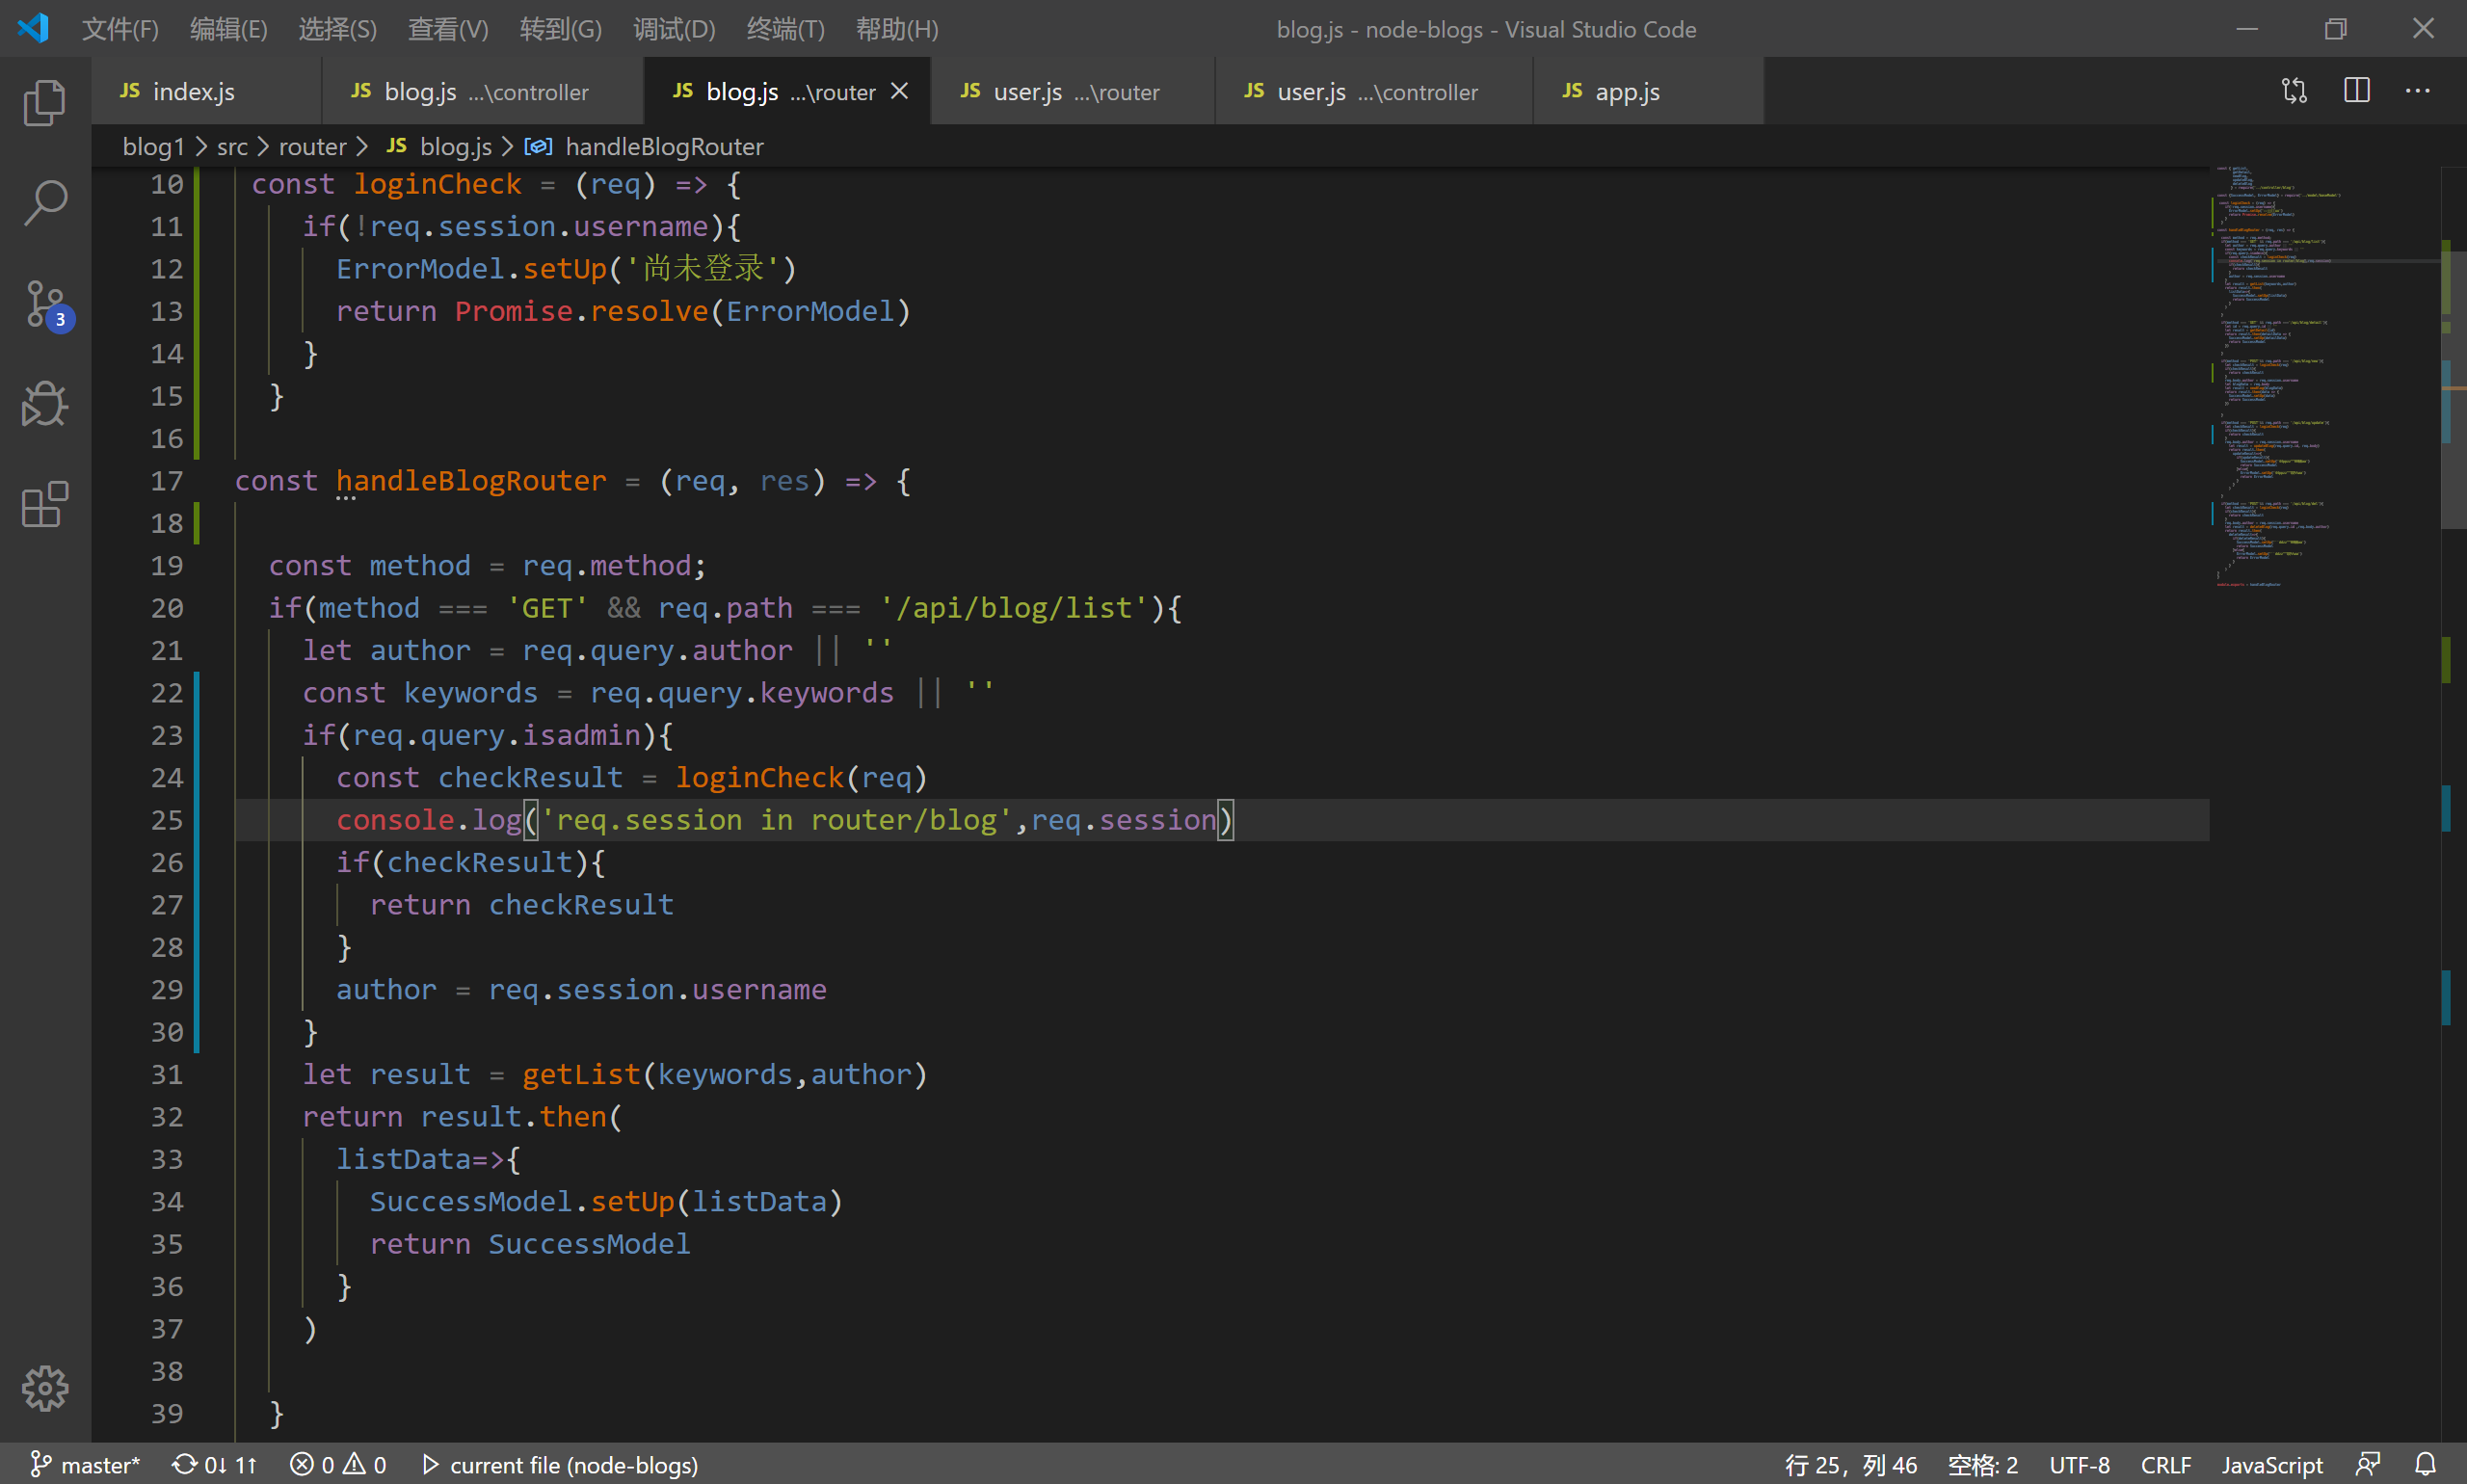Viewport: 2467px width, 1484px height.
Task: Expand router breadcrumb segment
Action: click(312, 147)
